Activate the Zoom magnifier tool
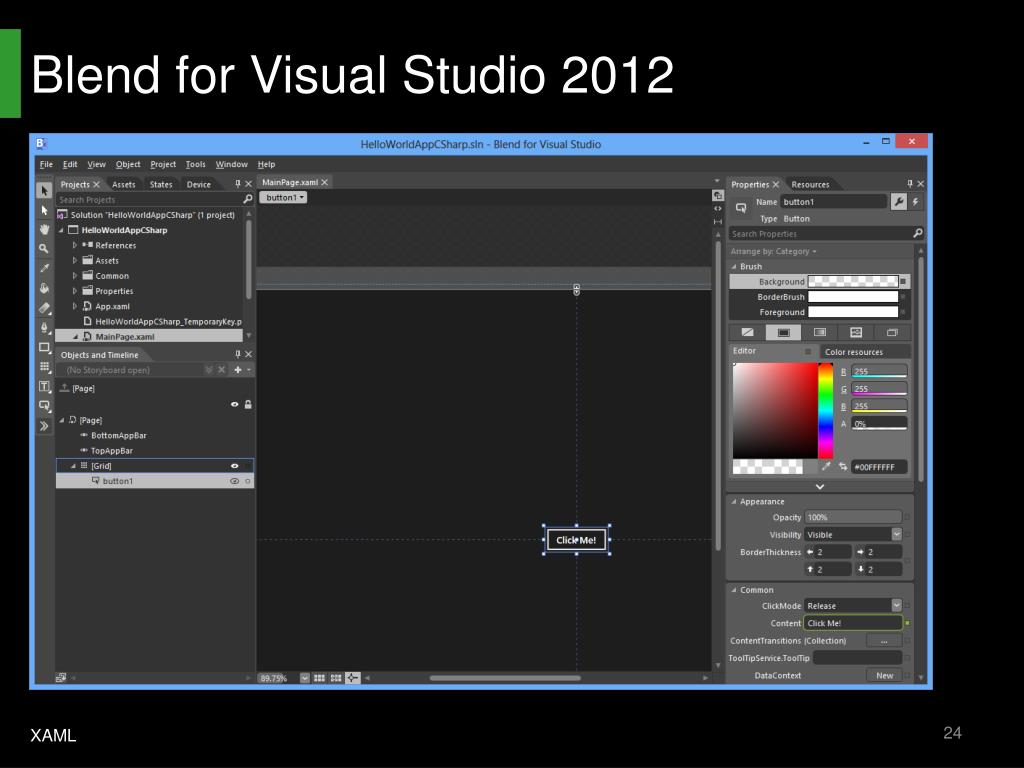The width and height of the screenshot is (1024, 768). (44, 248)
